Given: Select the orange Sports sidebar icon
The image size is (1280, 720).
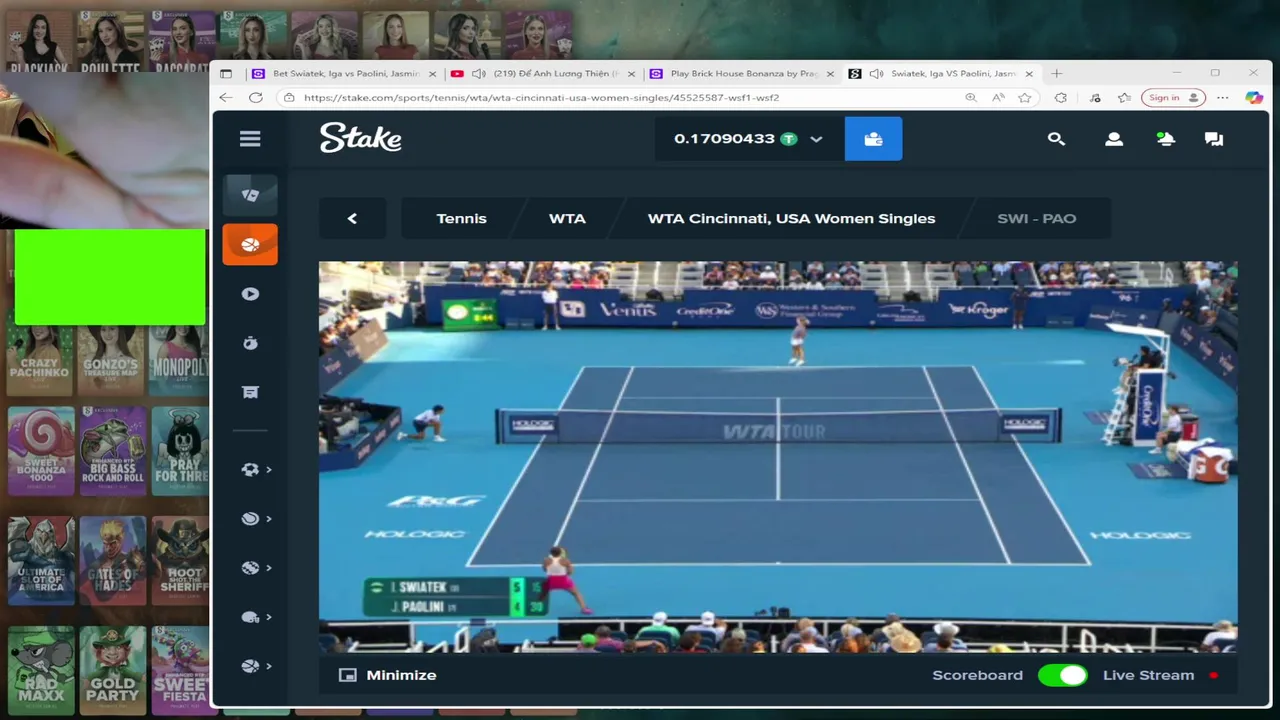Looking at the screenshot, I should (x=250, y=244).
